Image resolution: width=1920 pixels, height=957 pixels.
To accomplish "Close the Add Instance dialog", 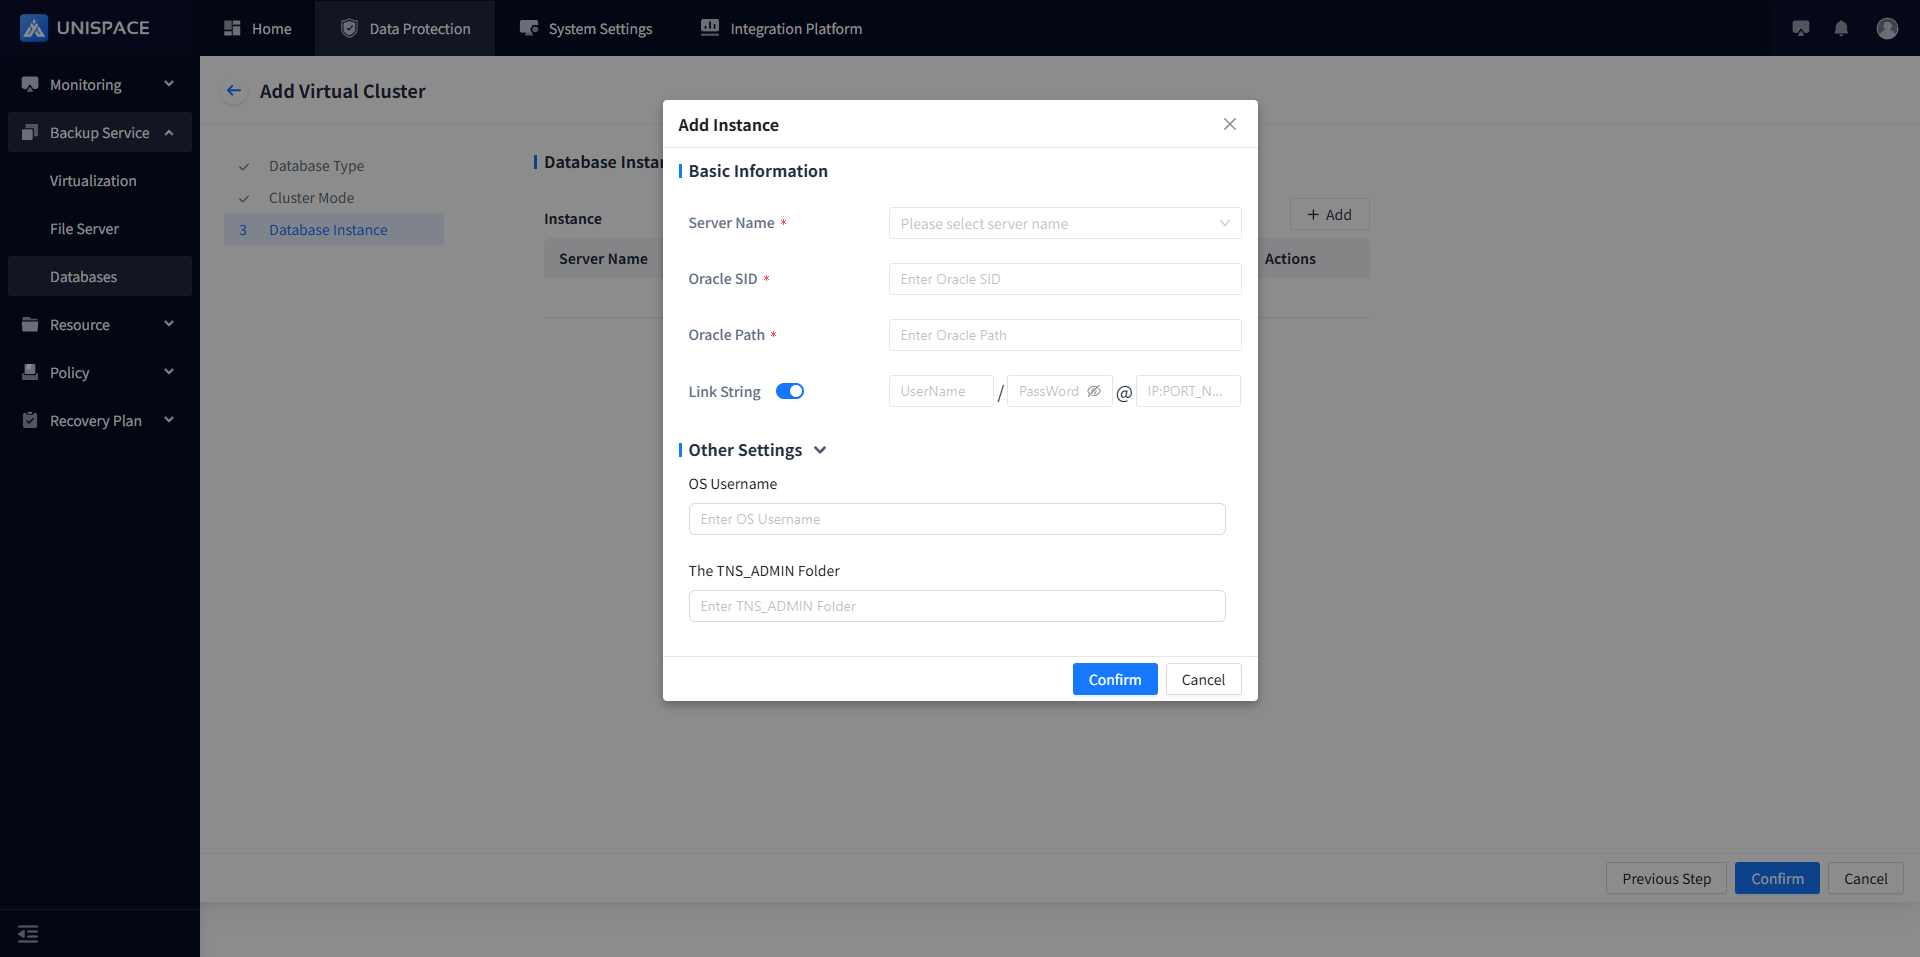I will click(x=1230, y=124).
